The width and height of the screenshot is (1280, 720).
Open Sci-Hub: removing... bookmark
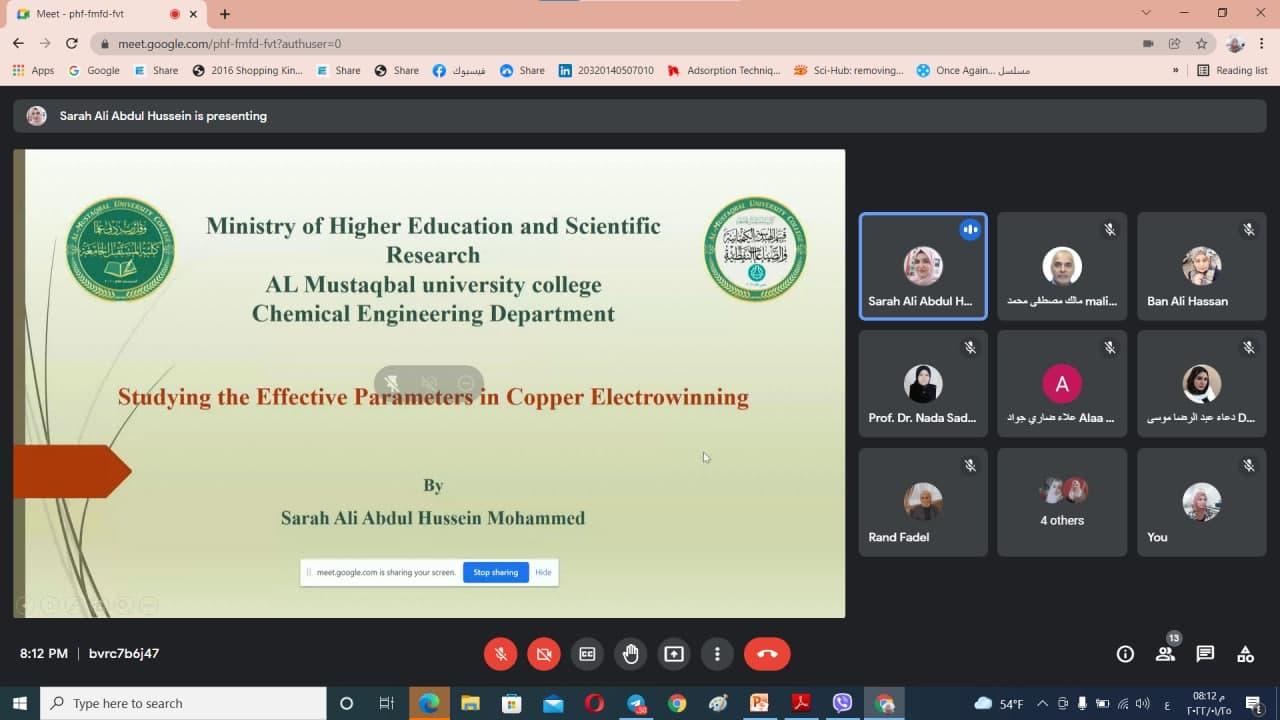tap(848, 70)
